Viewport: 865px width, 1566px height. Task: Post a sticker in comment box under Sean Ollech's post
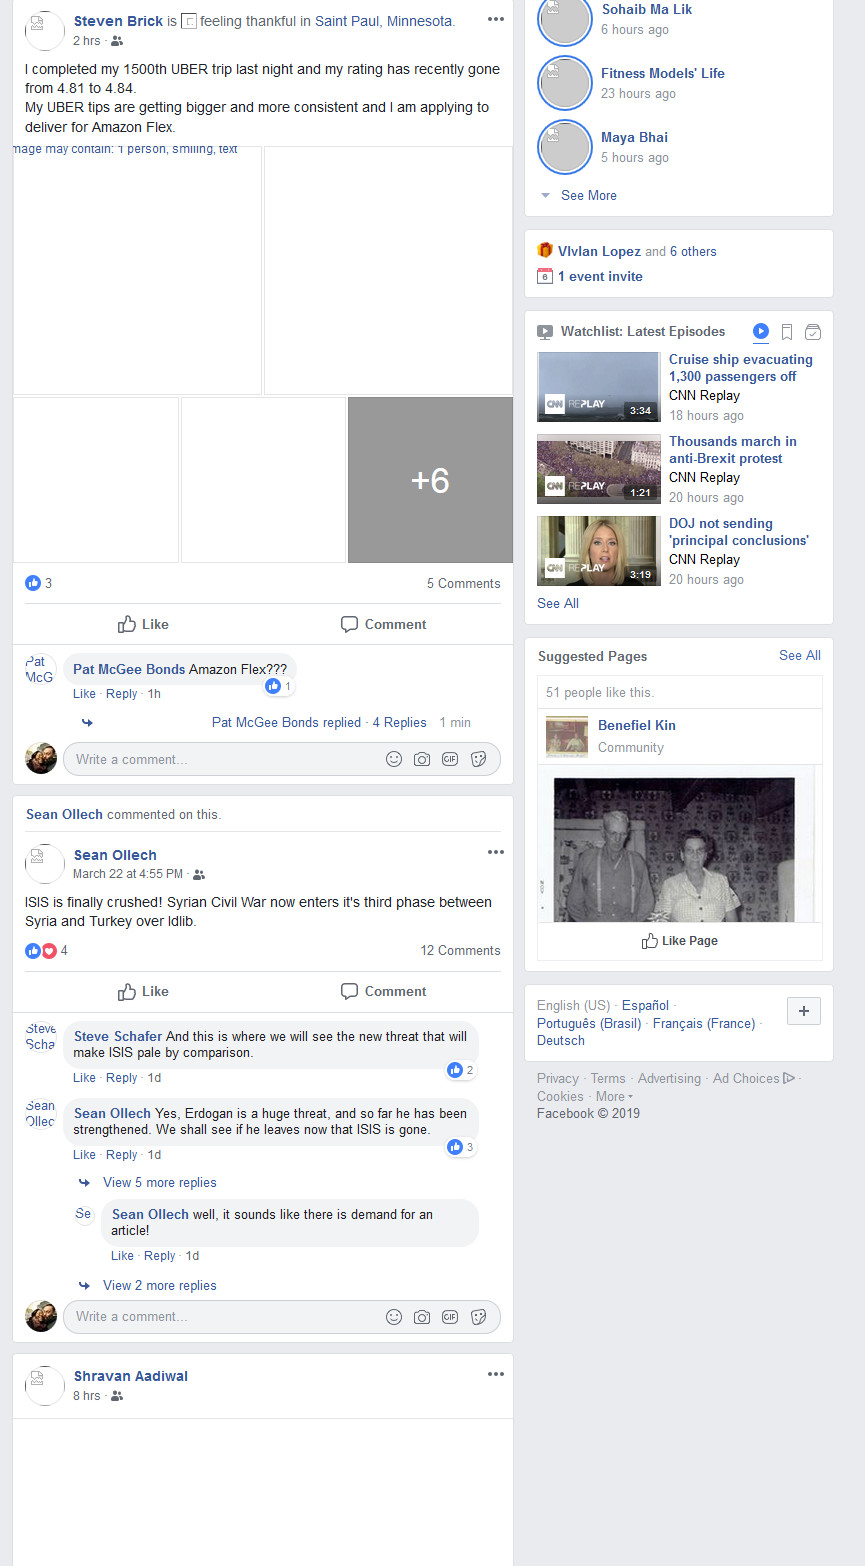[x=478, y=1316]
